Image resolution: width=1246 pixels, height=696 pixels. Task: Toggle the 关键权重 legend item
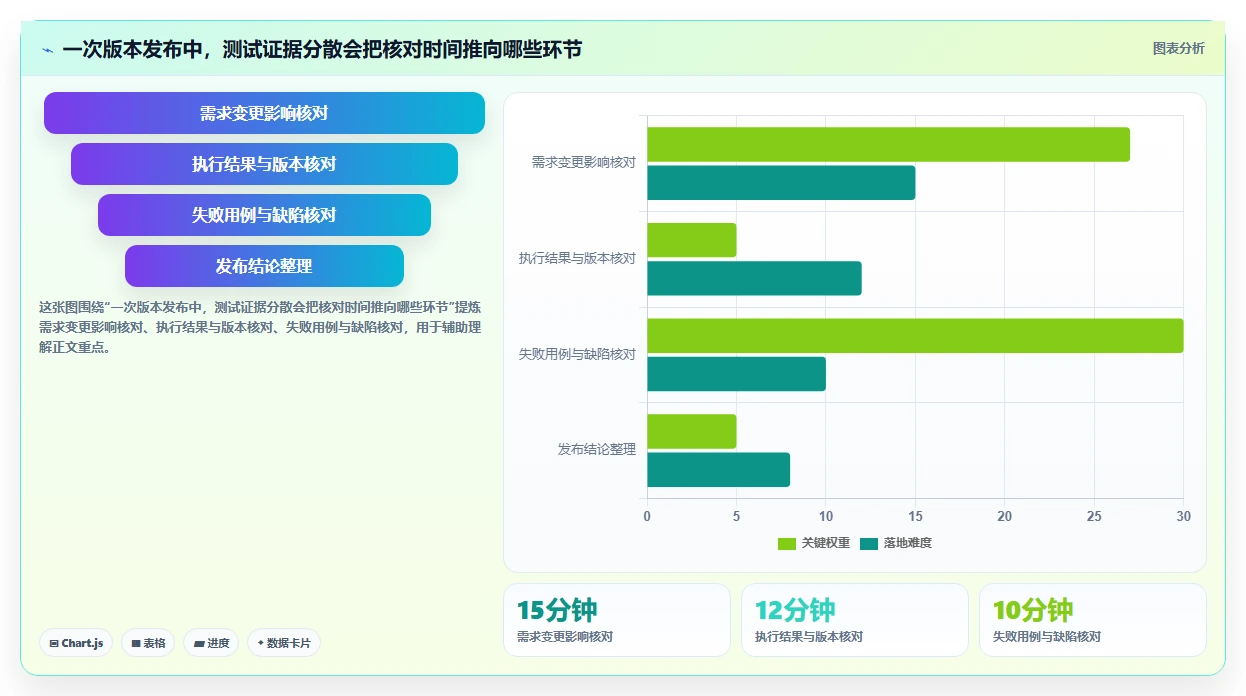(814, 543)
